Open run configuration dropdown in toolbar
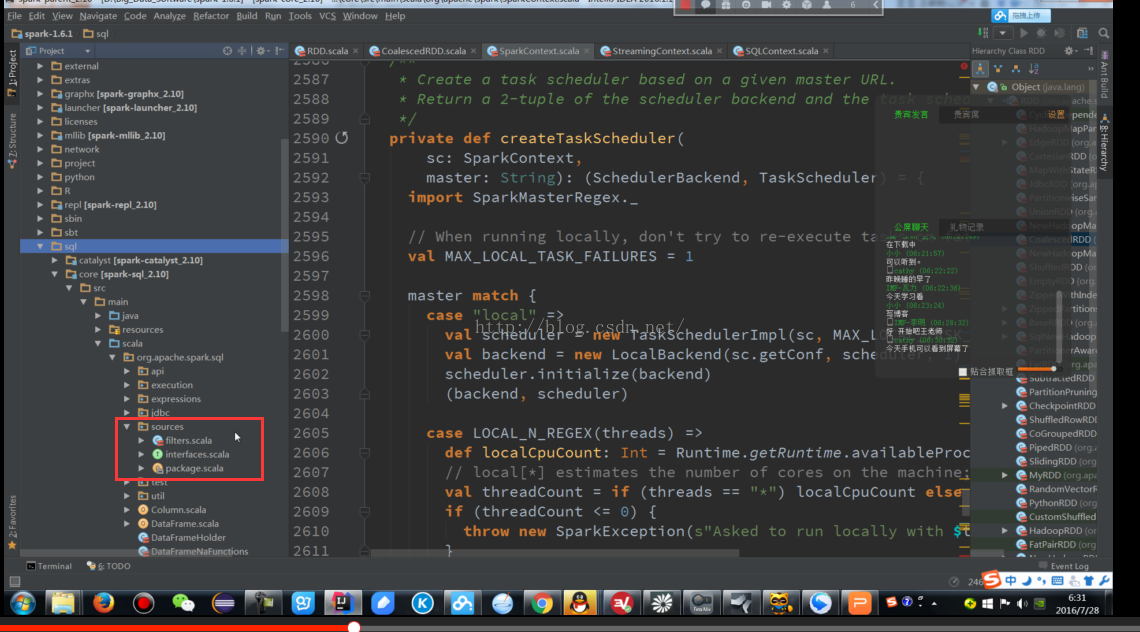The image size is (1140, 632). coord(1003,33)
